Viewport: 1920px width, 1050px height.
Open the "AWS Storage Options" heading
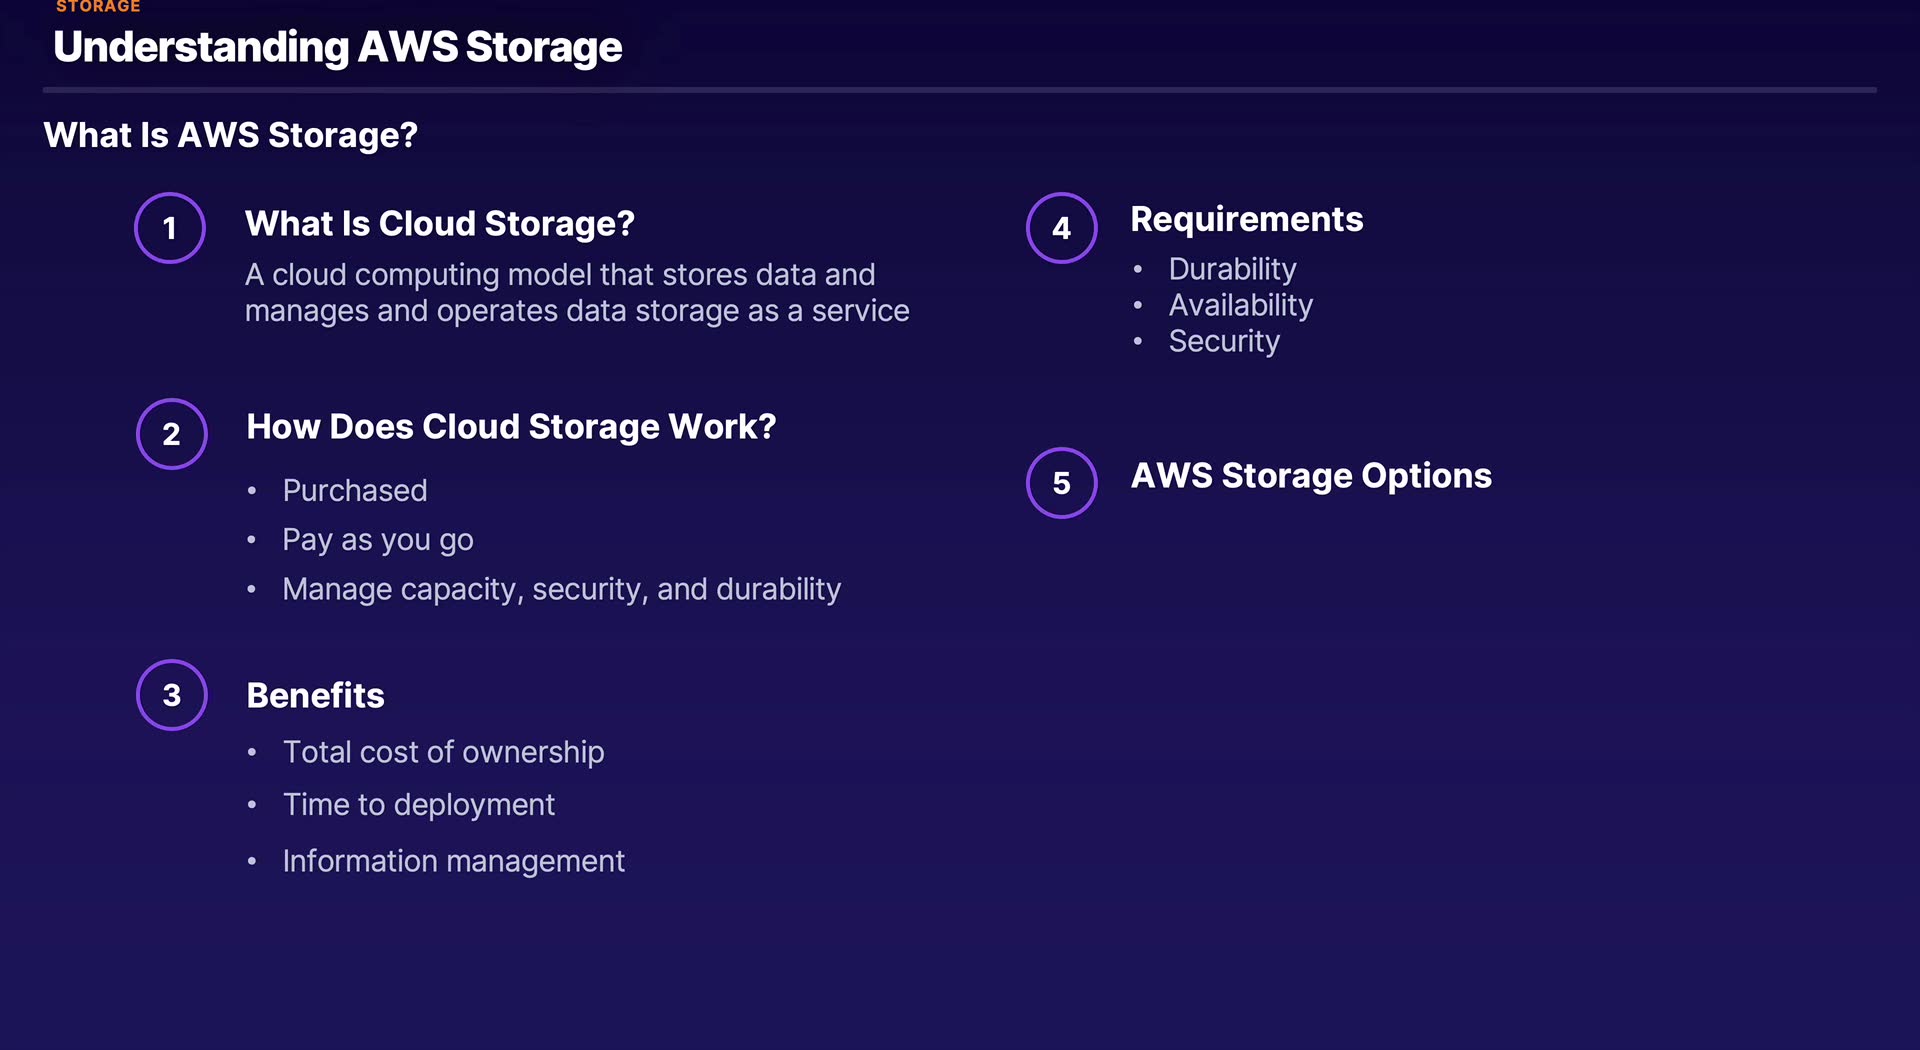[1311, 476]
